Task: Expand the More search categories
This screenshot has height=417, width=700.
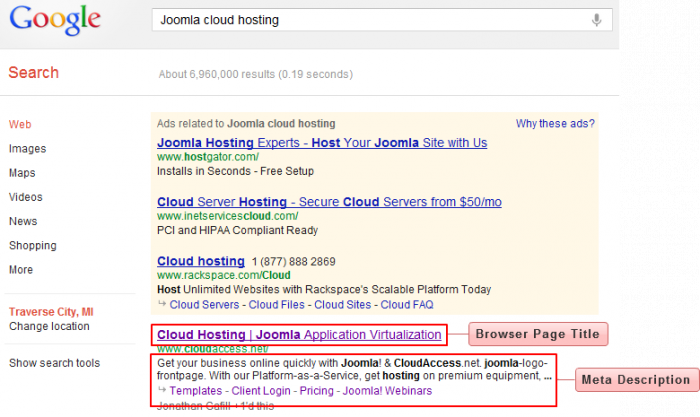Action: click(x=21, y=269)
